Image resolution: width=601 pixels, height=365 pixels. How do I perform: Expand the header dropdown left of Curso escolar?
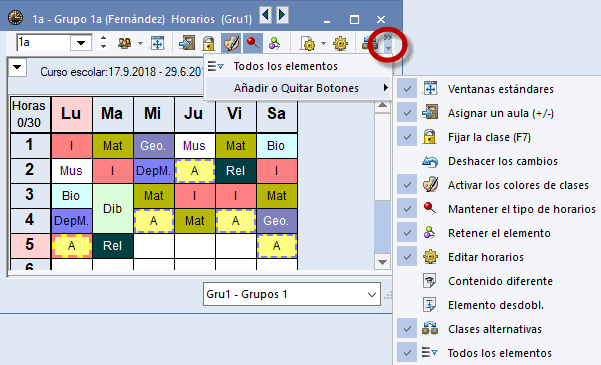(17, 67)
